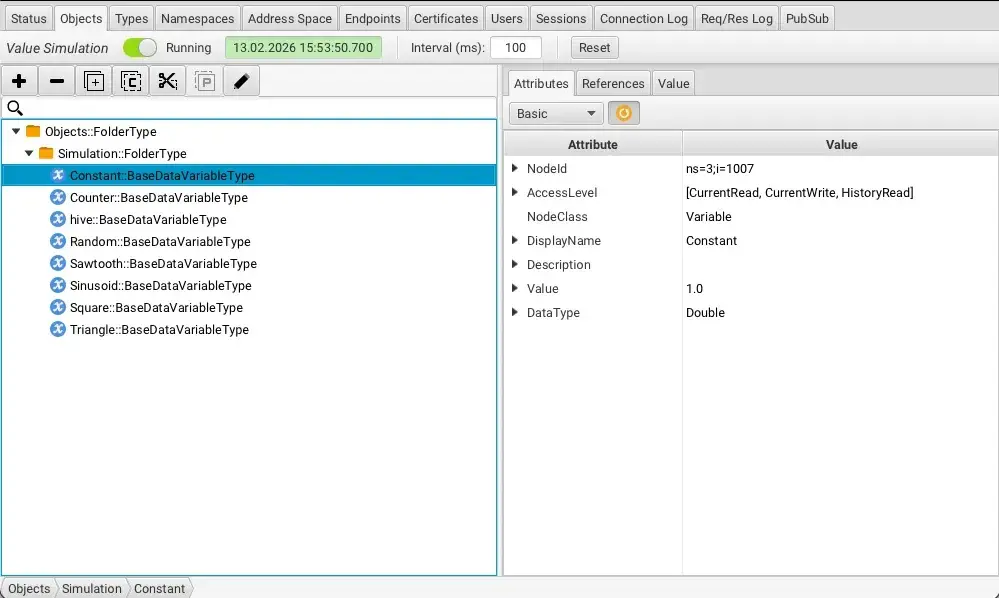
Task: Click the simulation timestamp display
Action: point(303,48)
